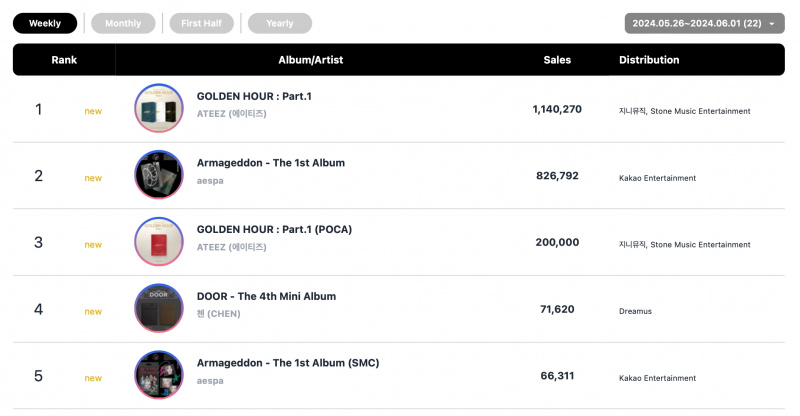Open the week date range dropdown
Viewport: 800px width, 416px height.
pos(705,23)
